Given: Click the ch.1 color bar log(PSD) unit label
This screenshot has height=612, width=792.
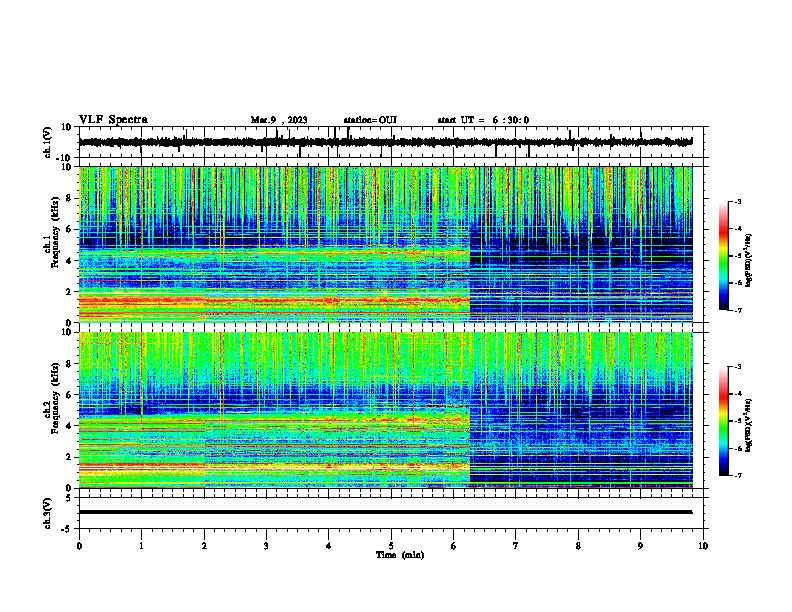Looking at the screenshot, I should tap(749, 261).
